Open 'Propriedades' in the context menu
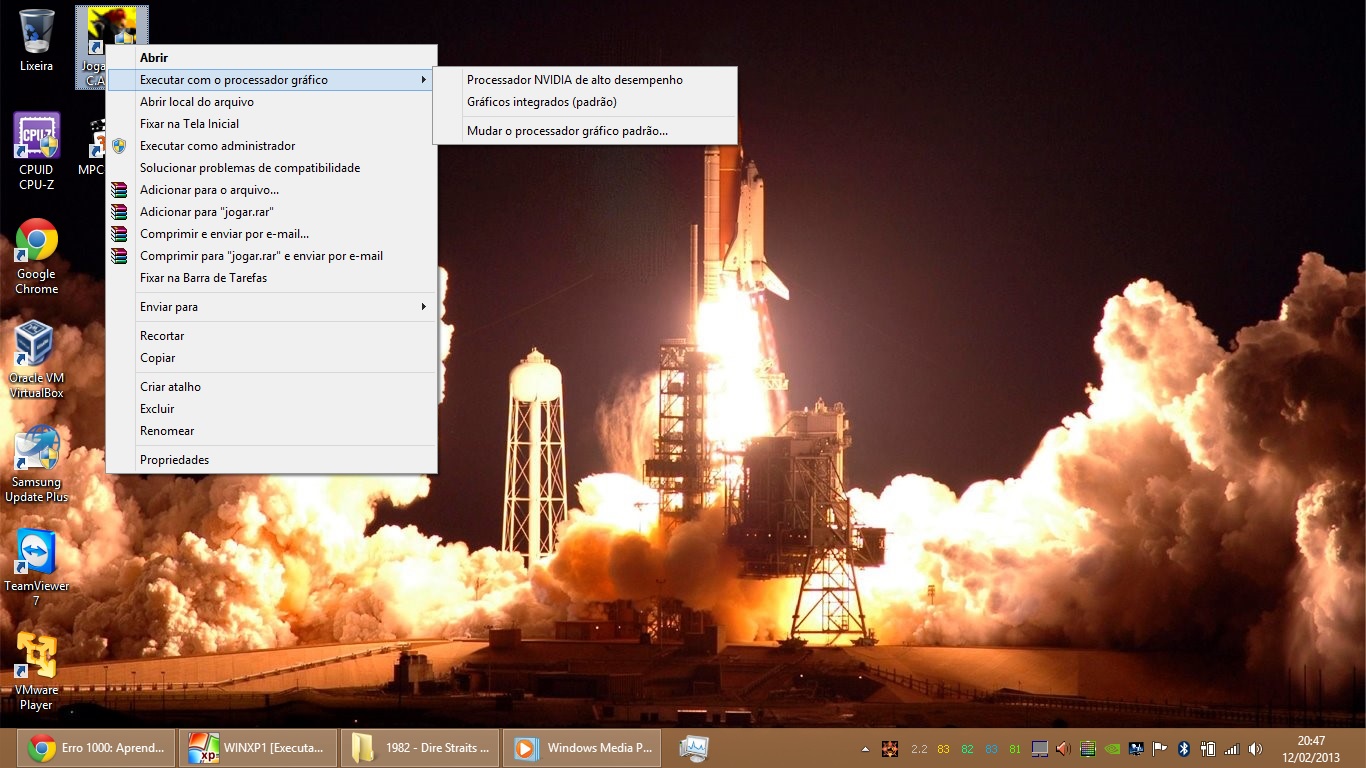This screenshot has width=1366, height=768. (x=174, y=460)
